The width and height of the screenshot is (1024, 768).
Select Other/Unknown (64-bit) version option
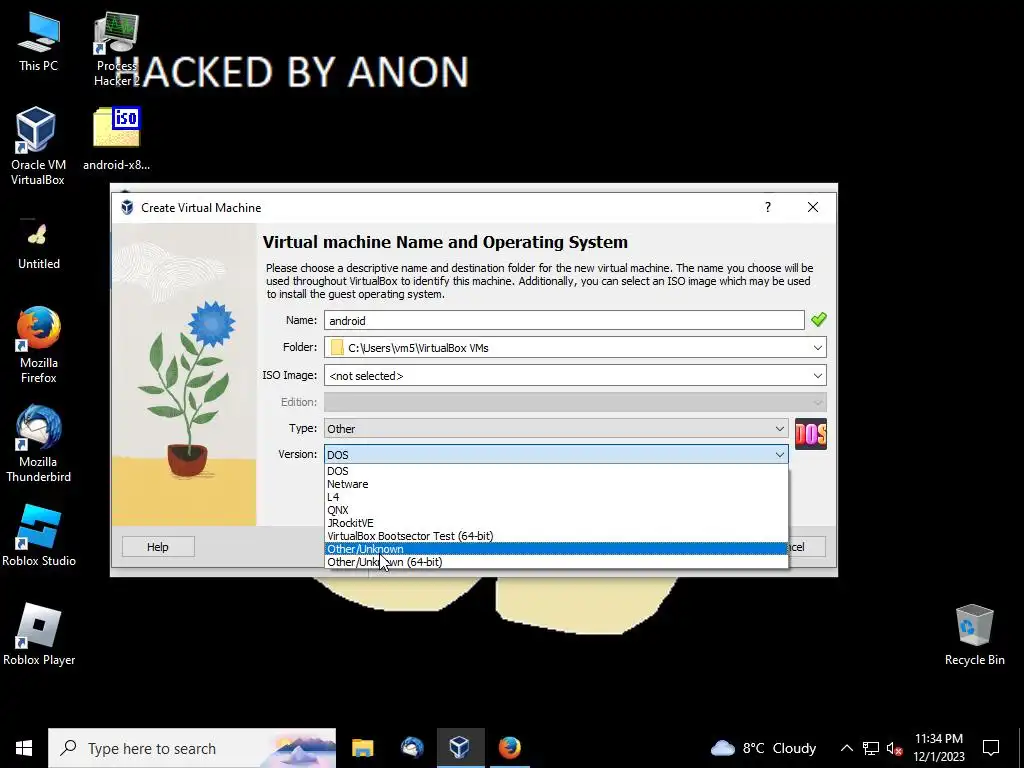click(556, 562)
